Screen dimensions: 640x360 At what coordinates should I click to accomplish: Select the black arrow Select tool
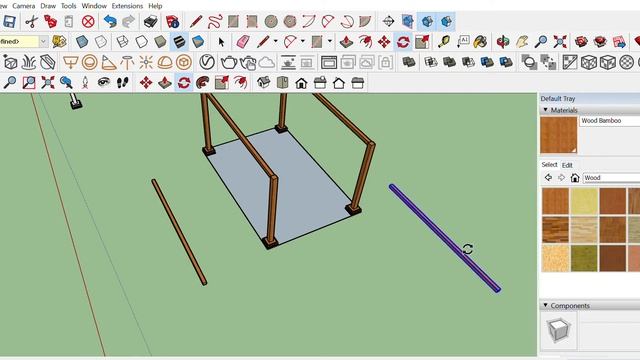[x=221, y=42]
